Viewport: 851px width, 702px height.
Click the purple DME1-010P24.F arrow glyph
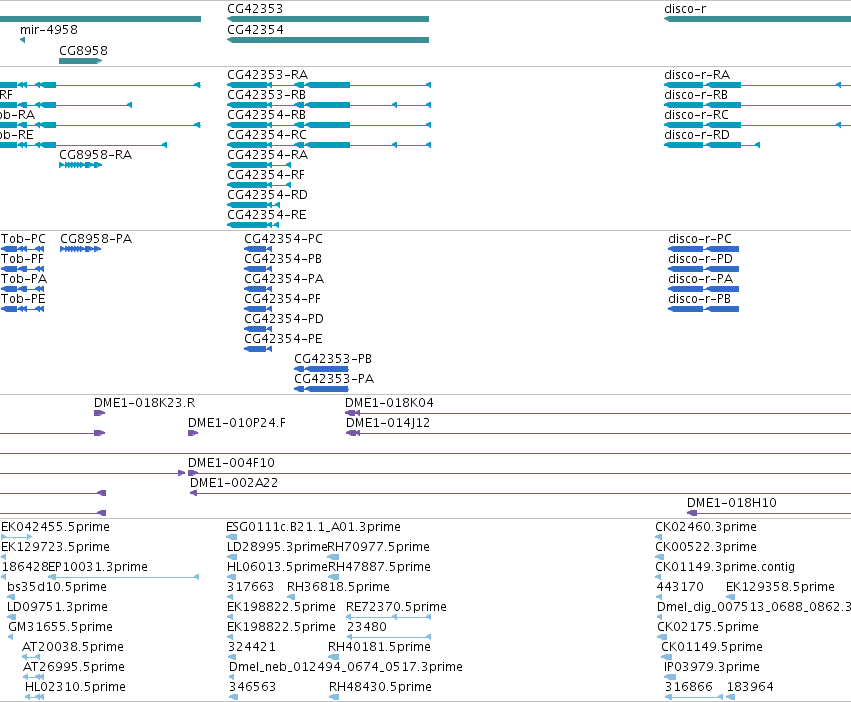pos(193,433)
